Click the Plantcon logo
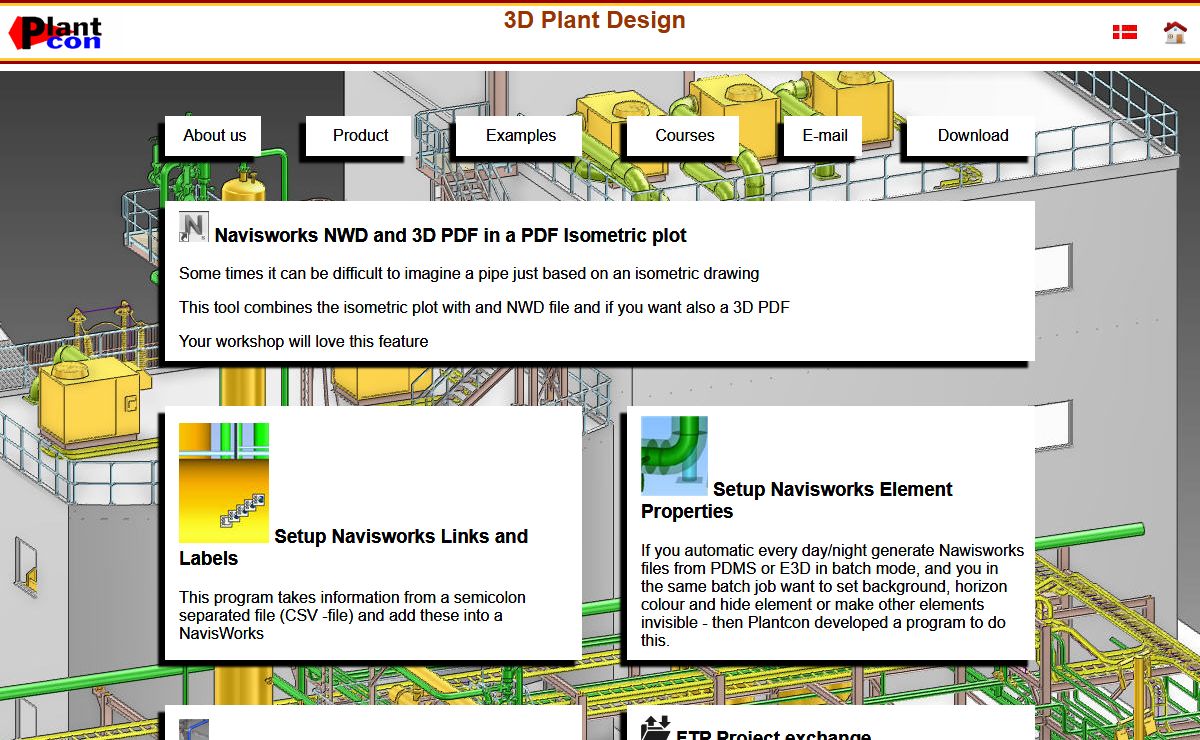Screen dimensions: 1200x740 pos(56,33)
